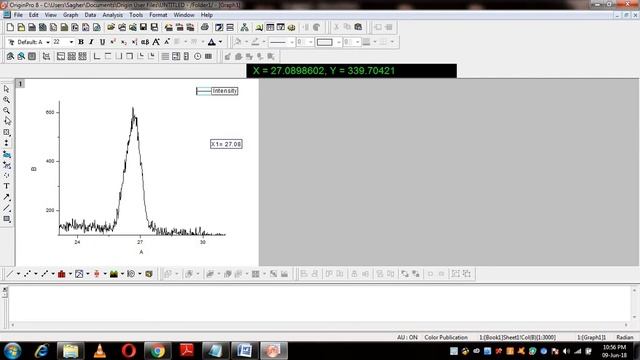Open the File menu
Screen dimensions: 640x360
pyautogui.click(x=18, y=15)
